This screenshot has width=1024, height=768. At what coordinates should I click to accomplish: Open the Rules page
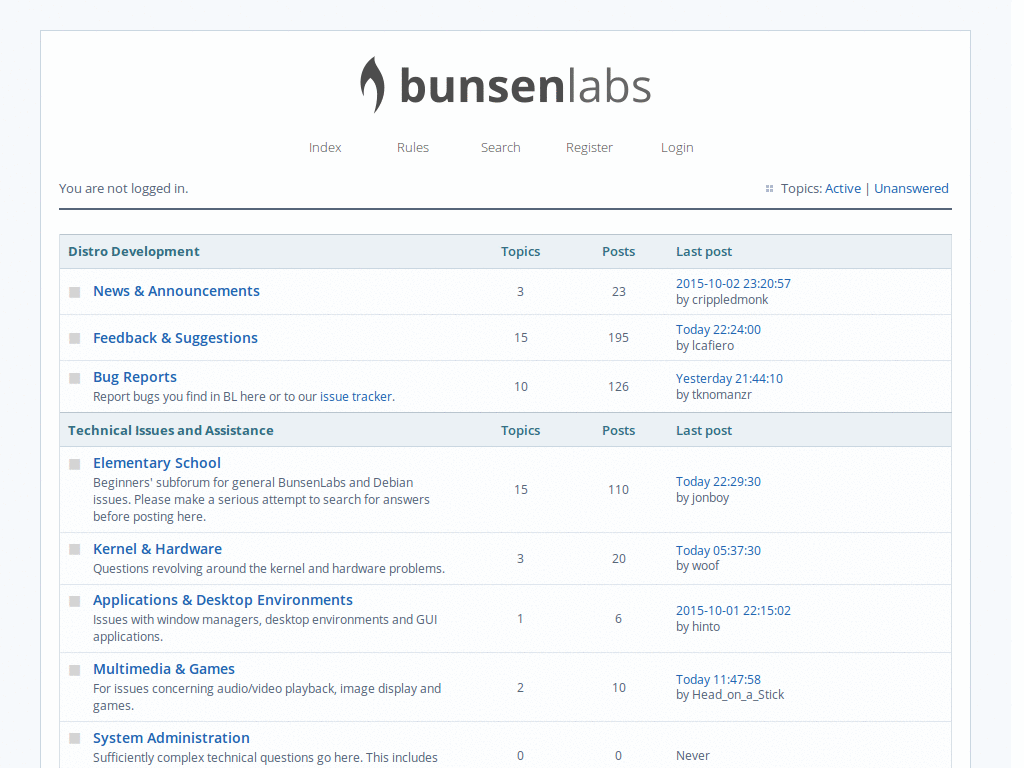412,147
